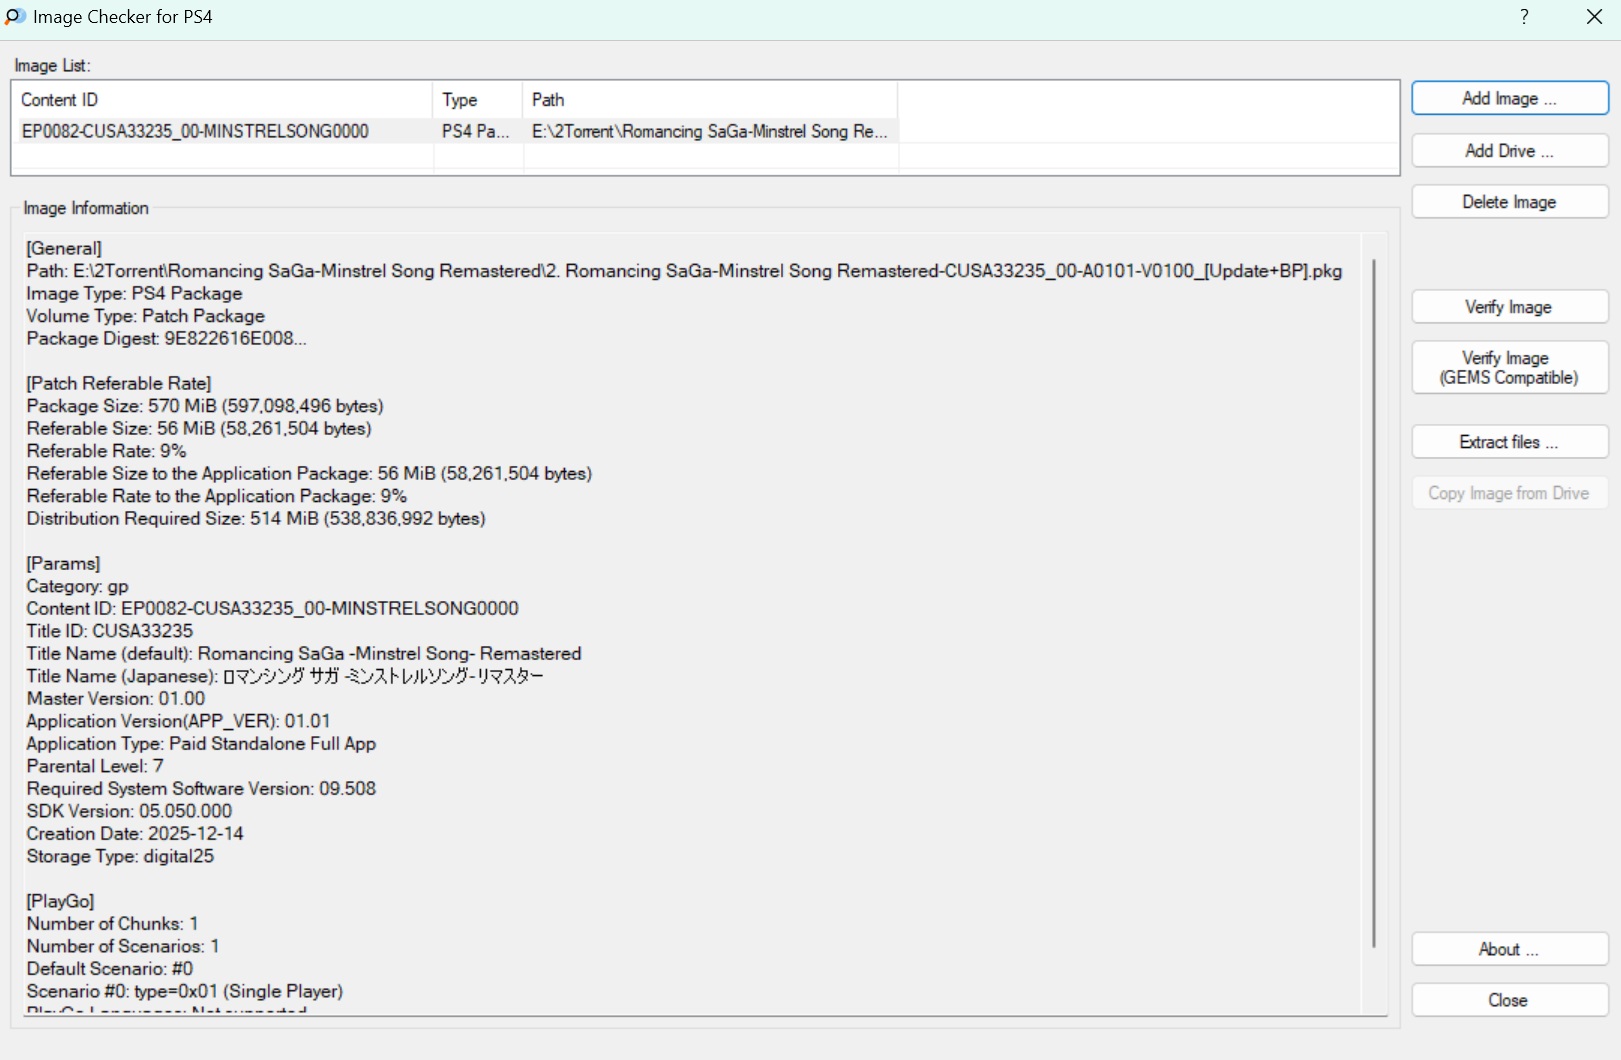Click the Type column header
Image resolution: width=1621 pixels, height=1060 pixels.
pos(477,100)
